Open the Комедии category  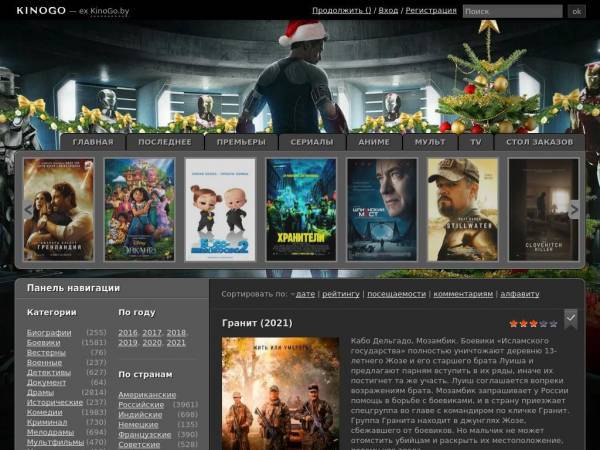(44, 412)
